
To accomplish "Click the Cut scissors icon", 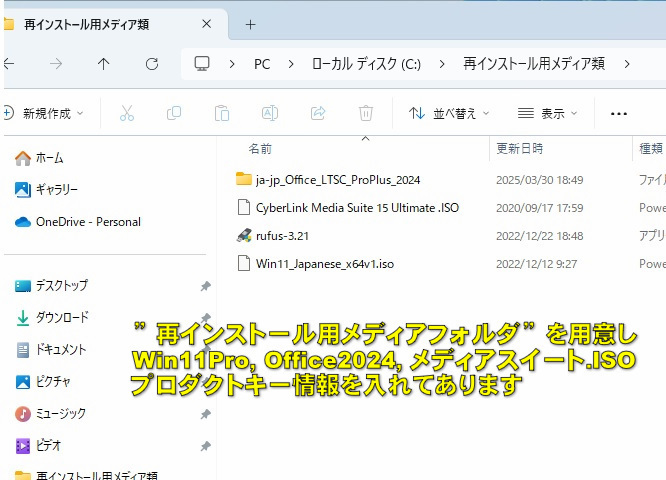I will pyautogui.click(x=127, y=113).
